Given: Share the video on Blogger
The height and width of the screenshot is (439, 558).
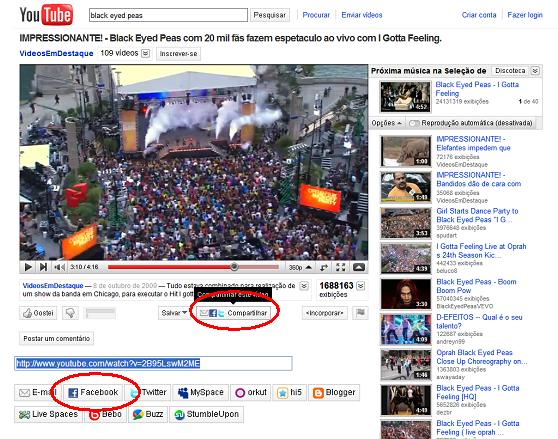Looking at the screenshot, I should click(x=334, y=392).
